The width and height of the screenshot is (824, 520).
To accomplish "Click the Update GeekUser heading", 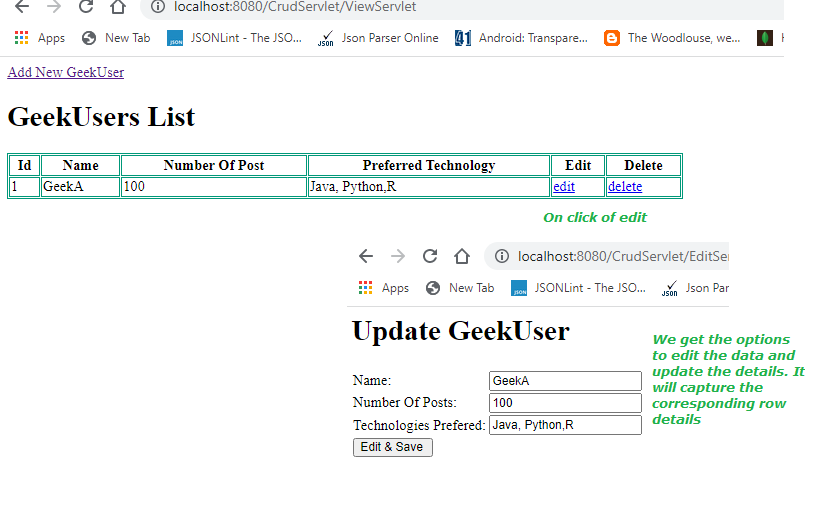I will tap(461, 331).
